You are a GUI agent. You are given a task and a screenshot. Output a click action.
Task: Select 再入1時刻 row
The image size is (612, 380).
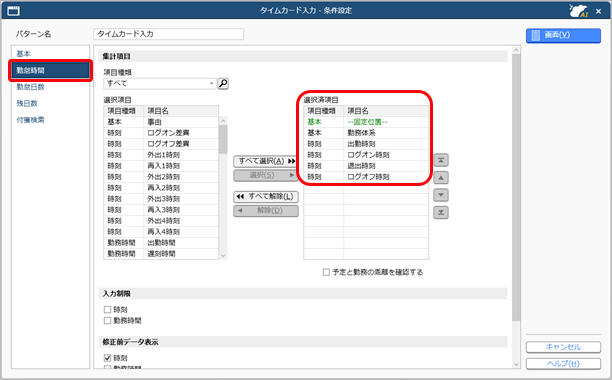pos(161,166)
